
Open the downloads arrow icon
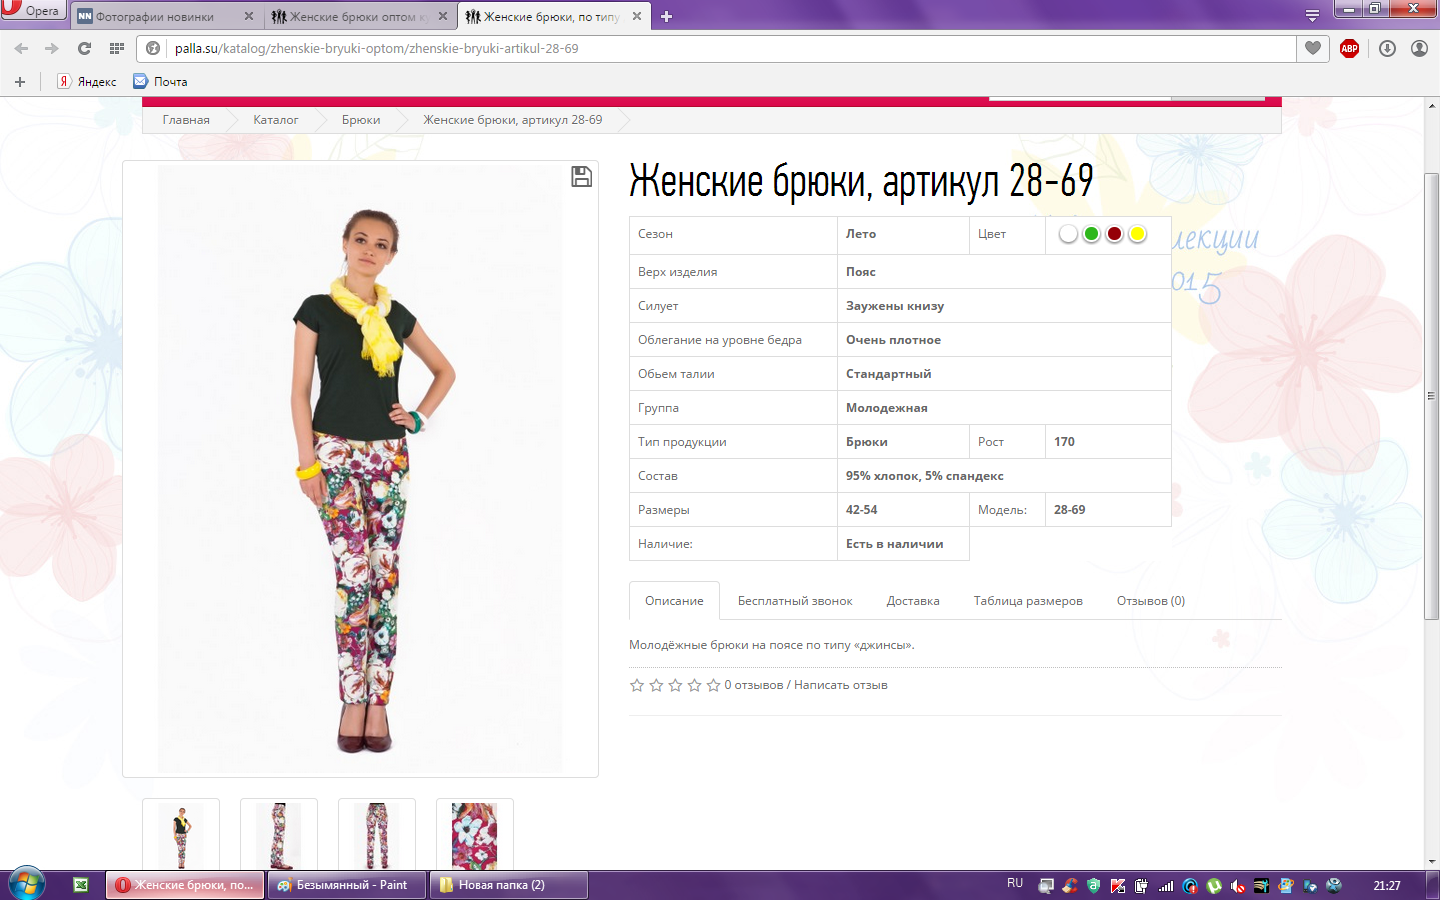coord(1387,48)
